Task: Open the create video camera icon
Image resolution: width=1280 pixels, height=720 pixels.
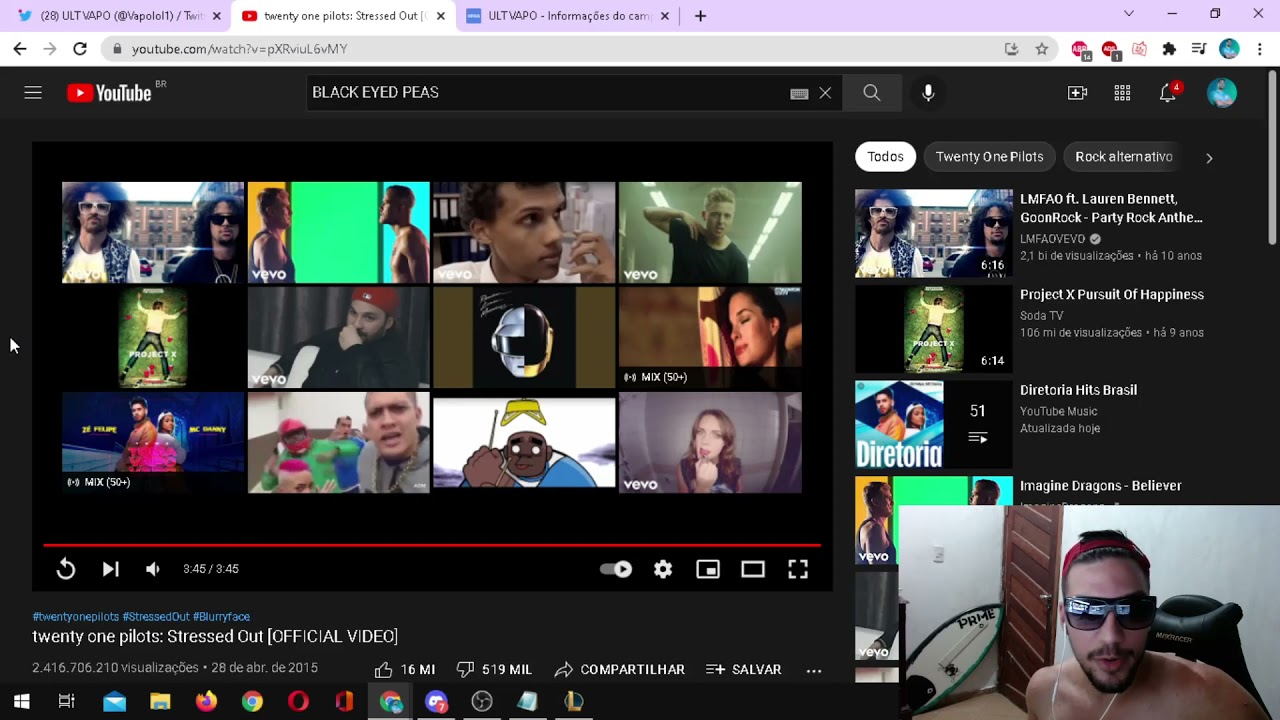Action: point(1077,93)
